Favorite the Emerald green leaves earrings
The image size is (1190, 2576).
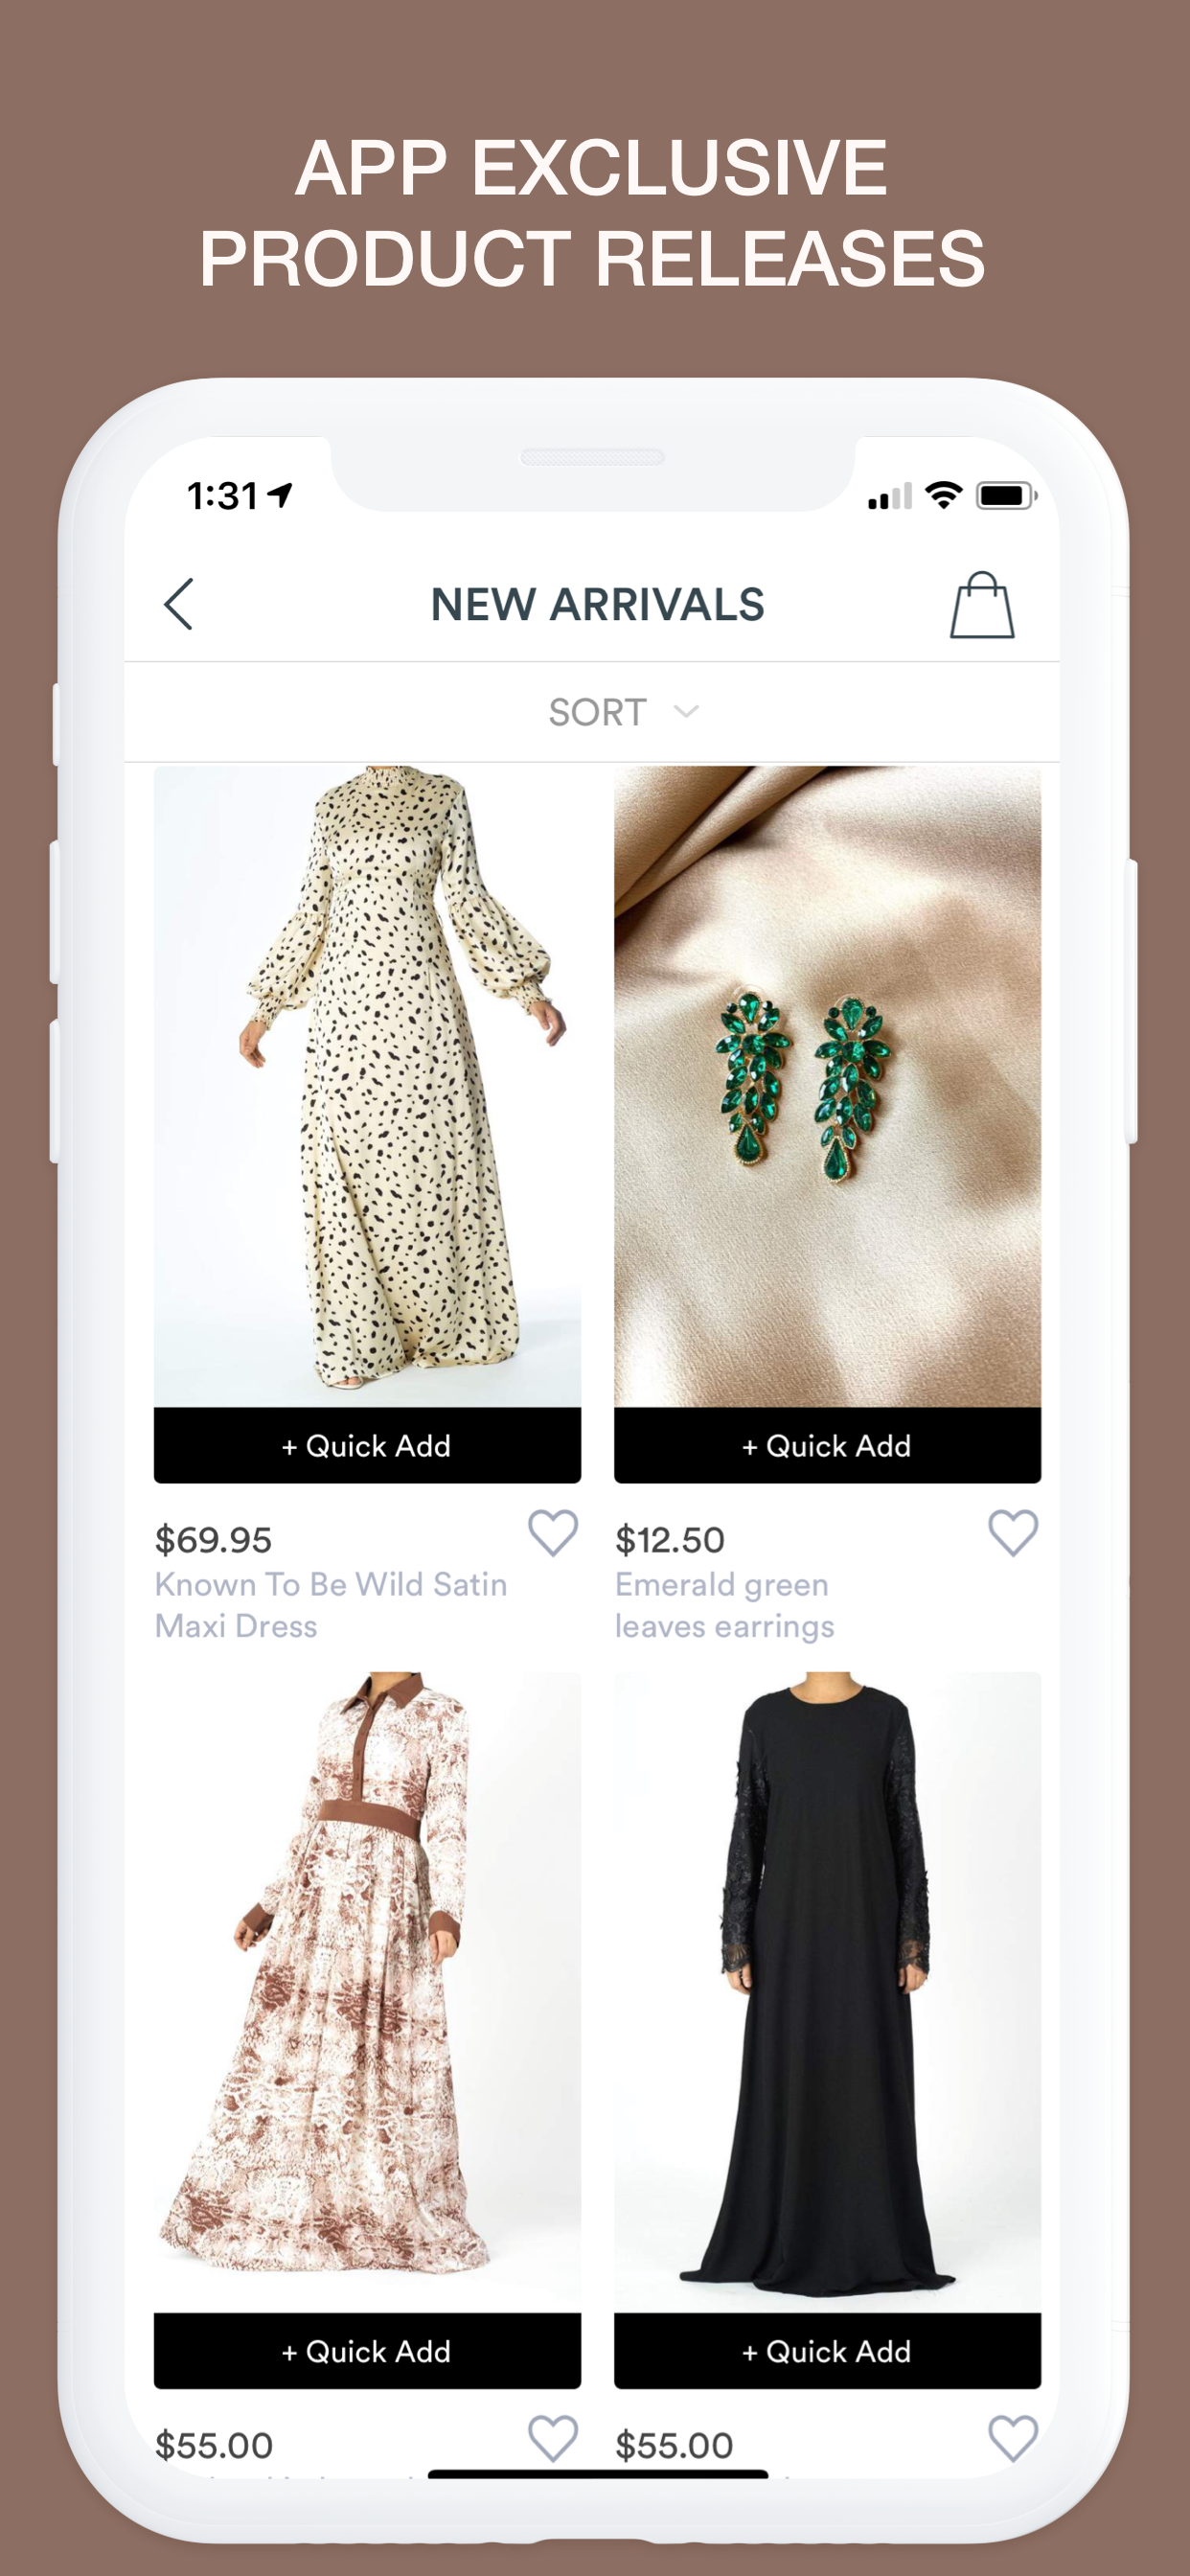click(x=1013, y=1533)
